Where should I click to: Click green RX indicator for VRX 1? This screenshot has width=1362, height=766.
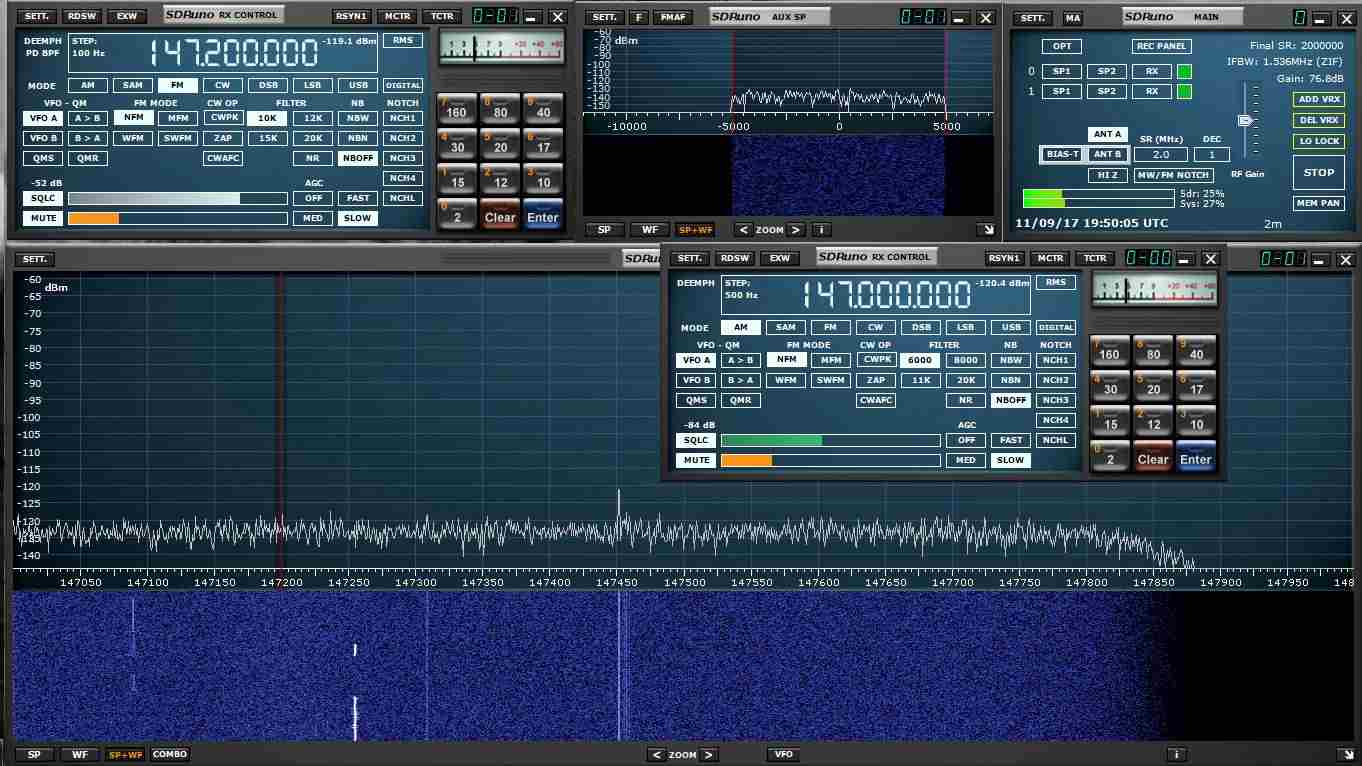click(1184, 91)
